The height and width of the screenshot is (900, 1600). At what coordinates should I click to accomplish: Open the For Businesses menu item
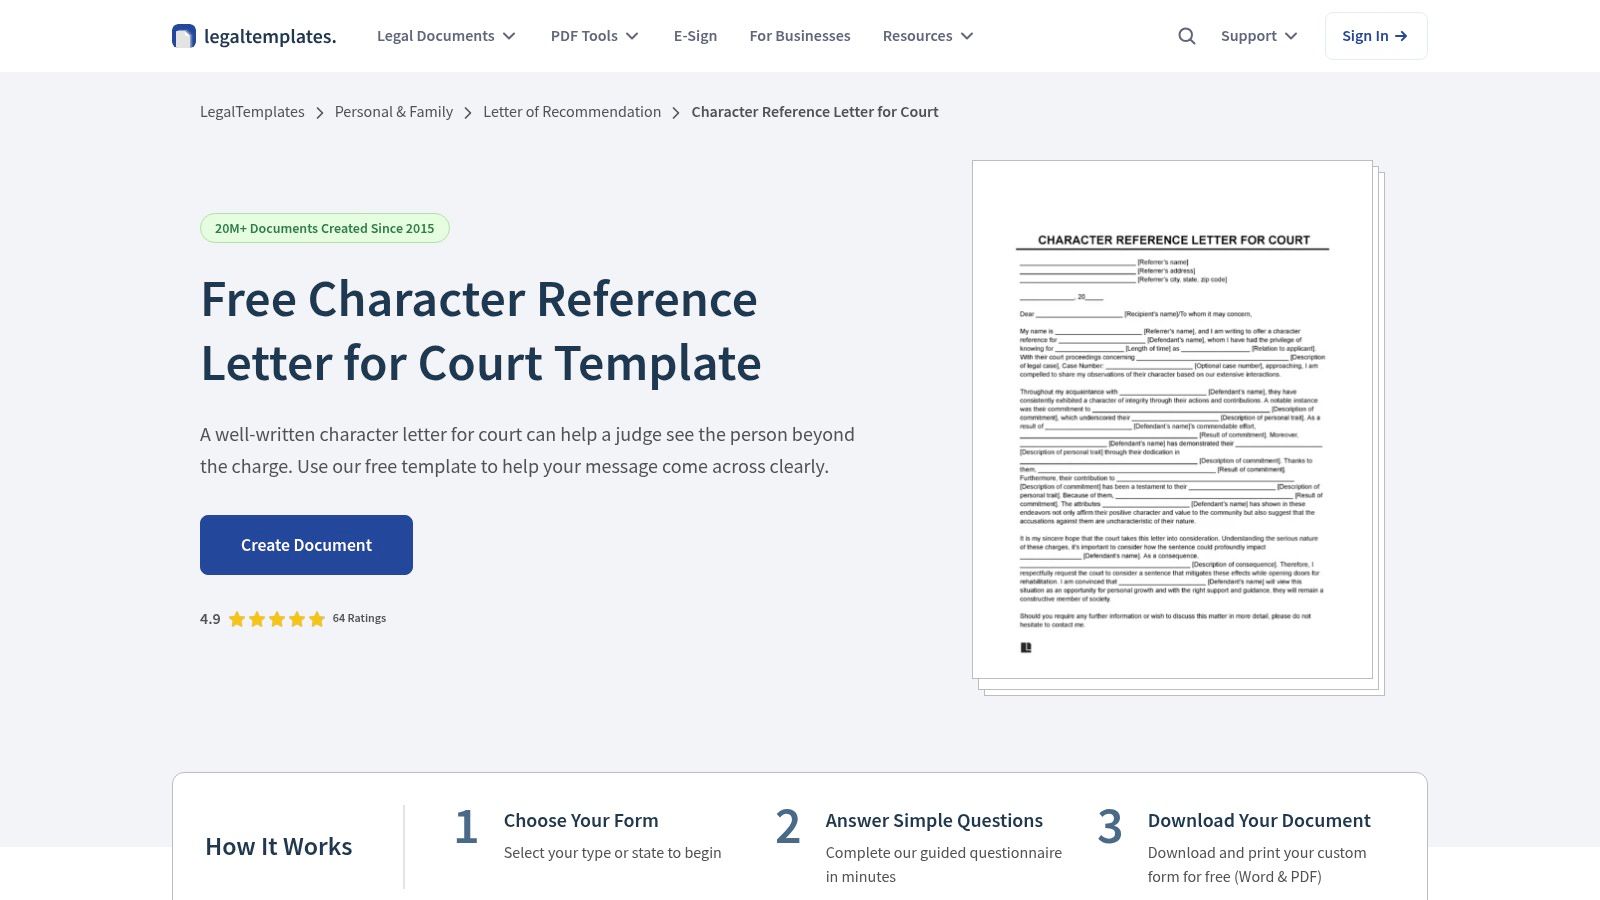800,35
